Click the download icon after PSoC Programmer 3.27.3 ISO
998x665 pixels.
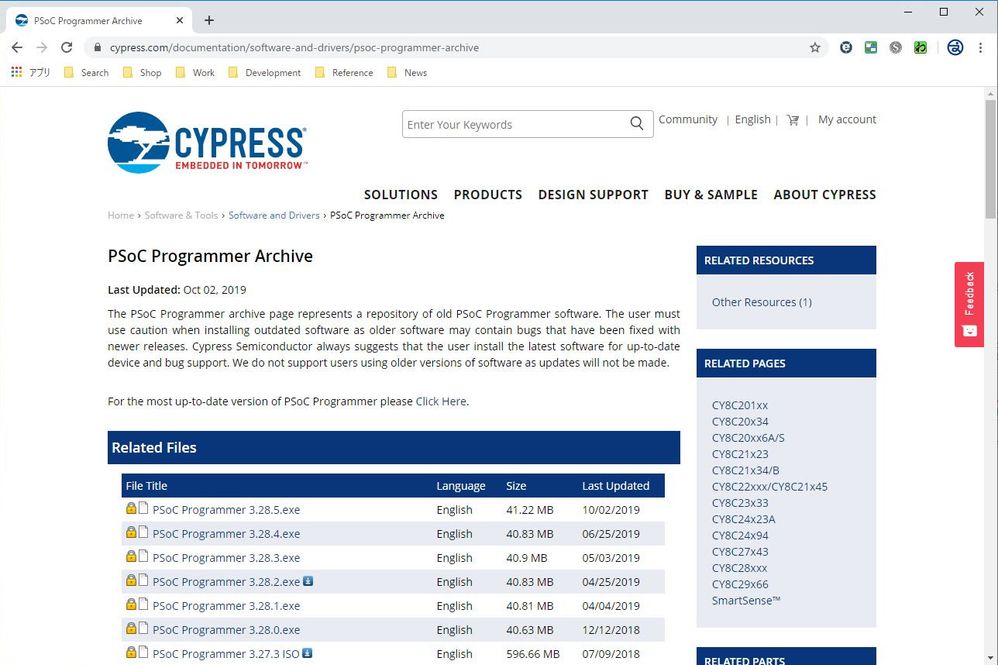[307, 653]
